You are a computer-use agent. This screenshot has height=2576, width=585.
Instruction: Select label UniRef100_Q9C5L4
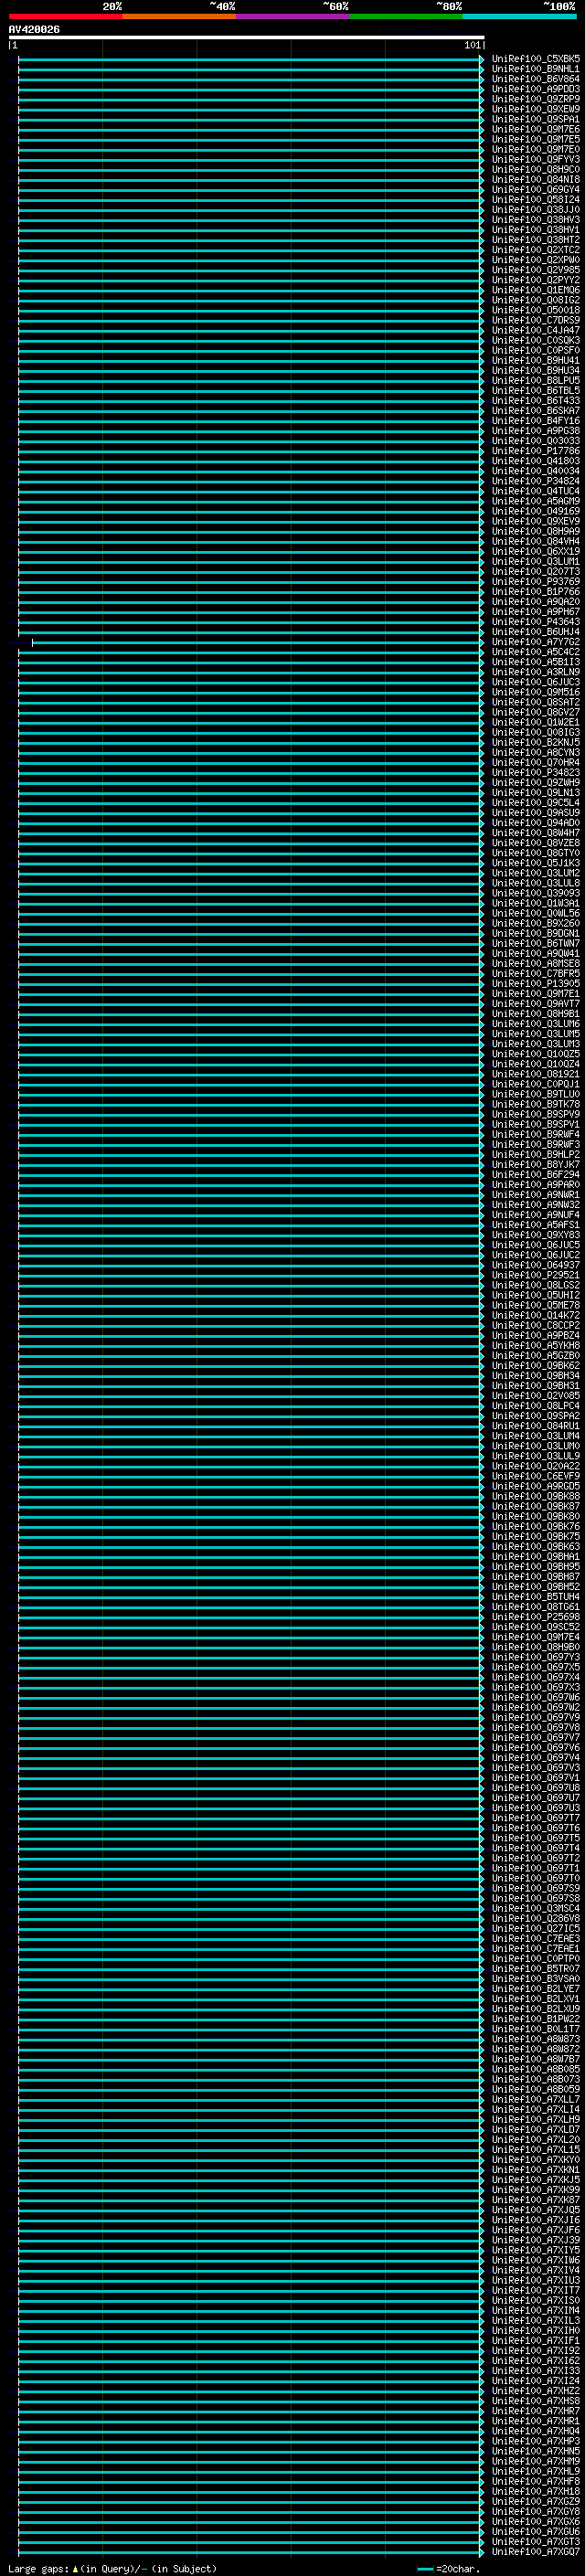point(536,802)
